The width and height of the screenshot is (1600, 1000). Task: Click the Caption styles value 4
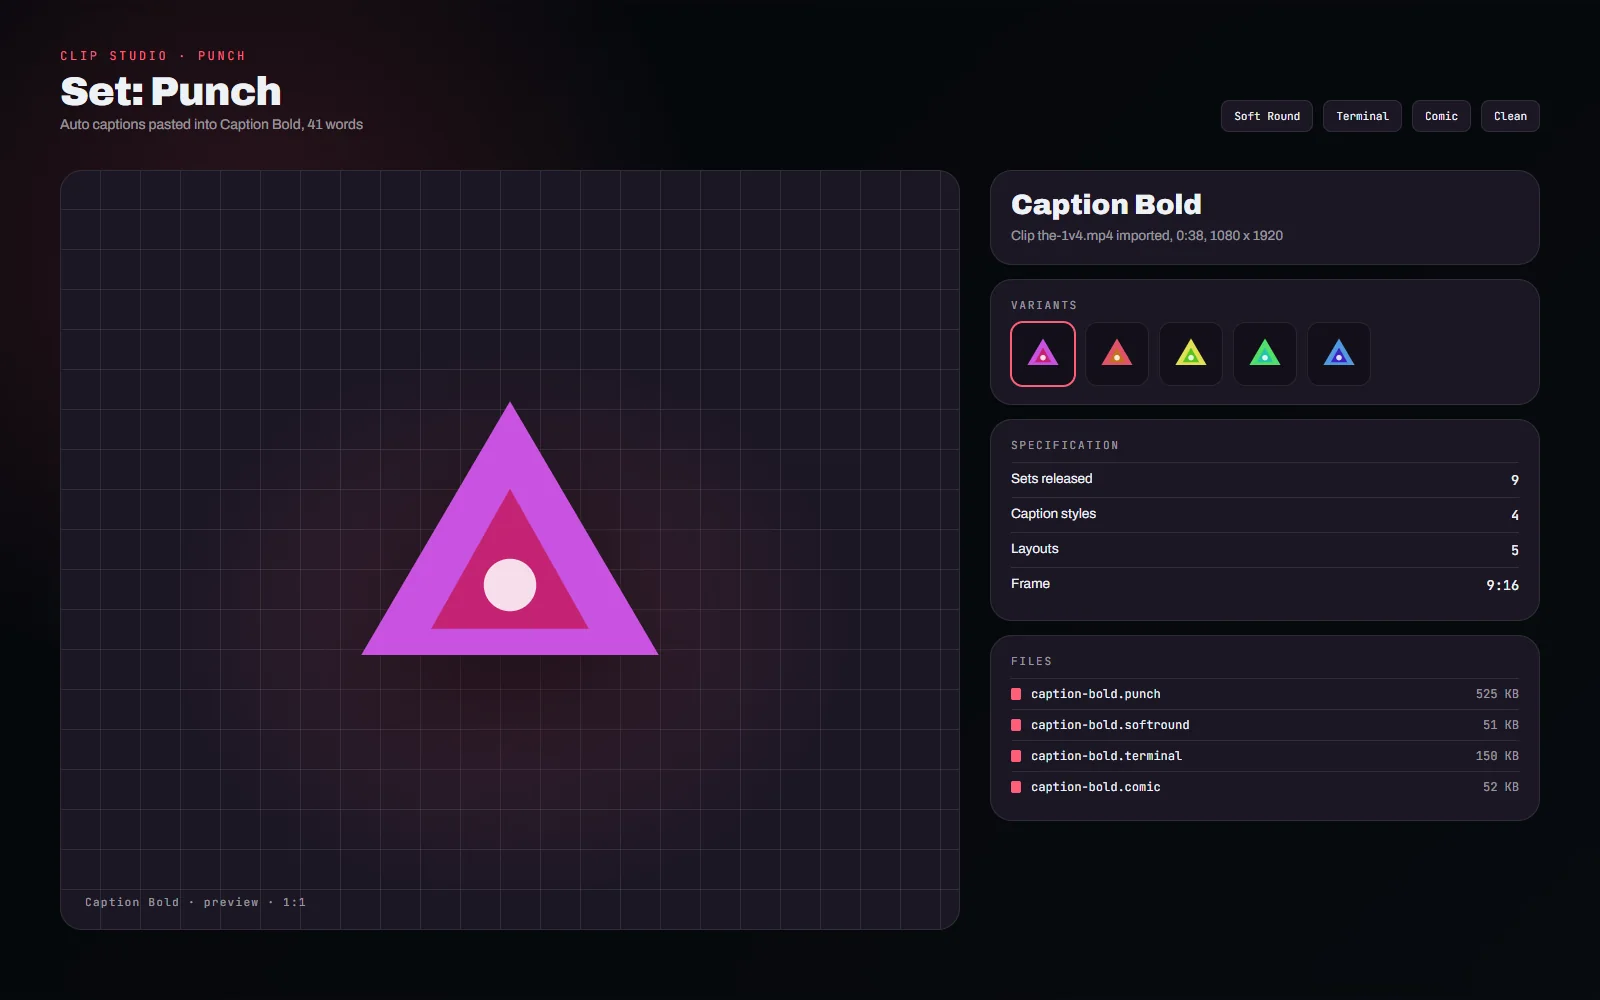click(1515, 515)
